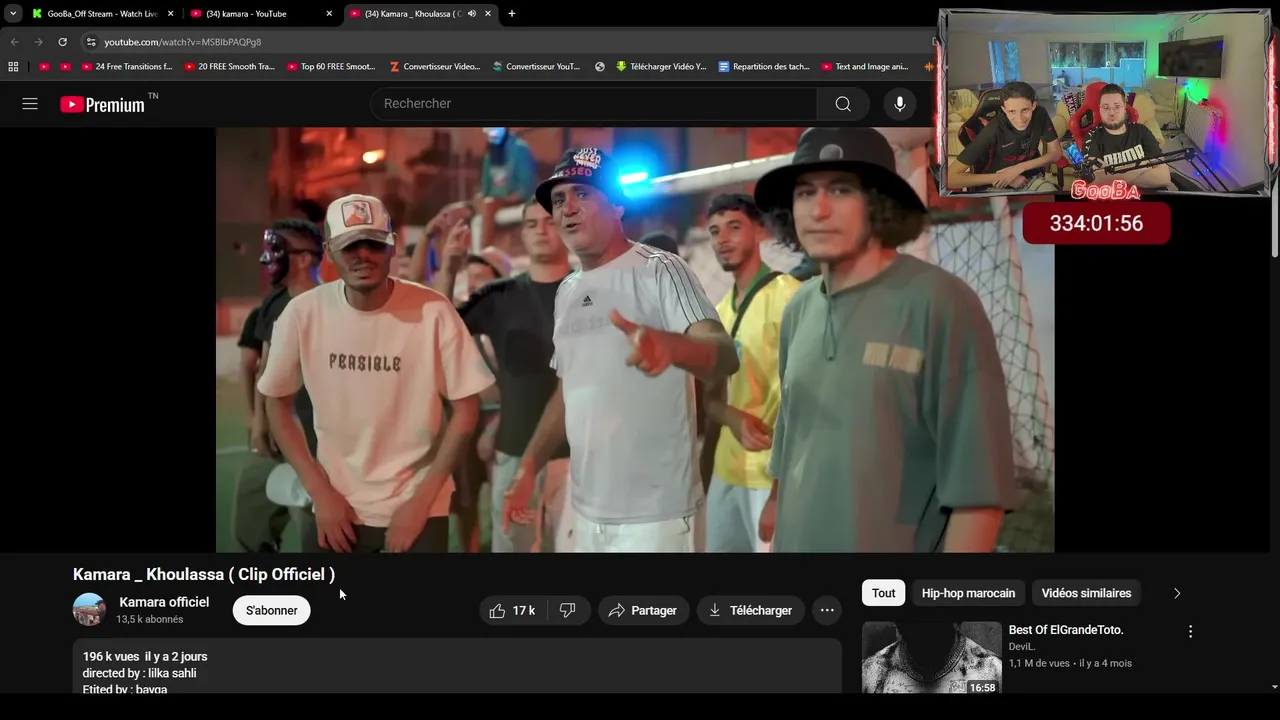Download video with Télécharger button
Viewport: 1280px width, 720px height.
click(750, 610)
